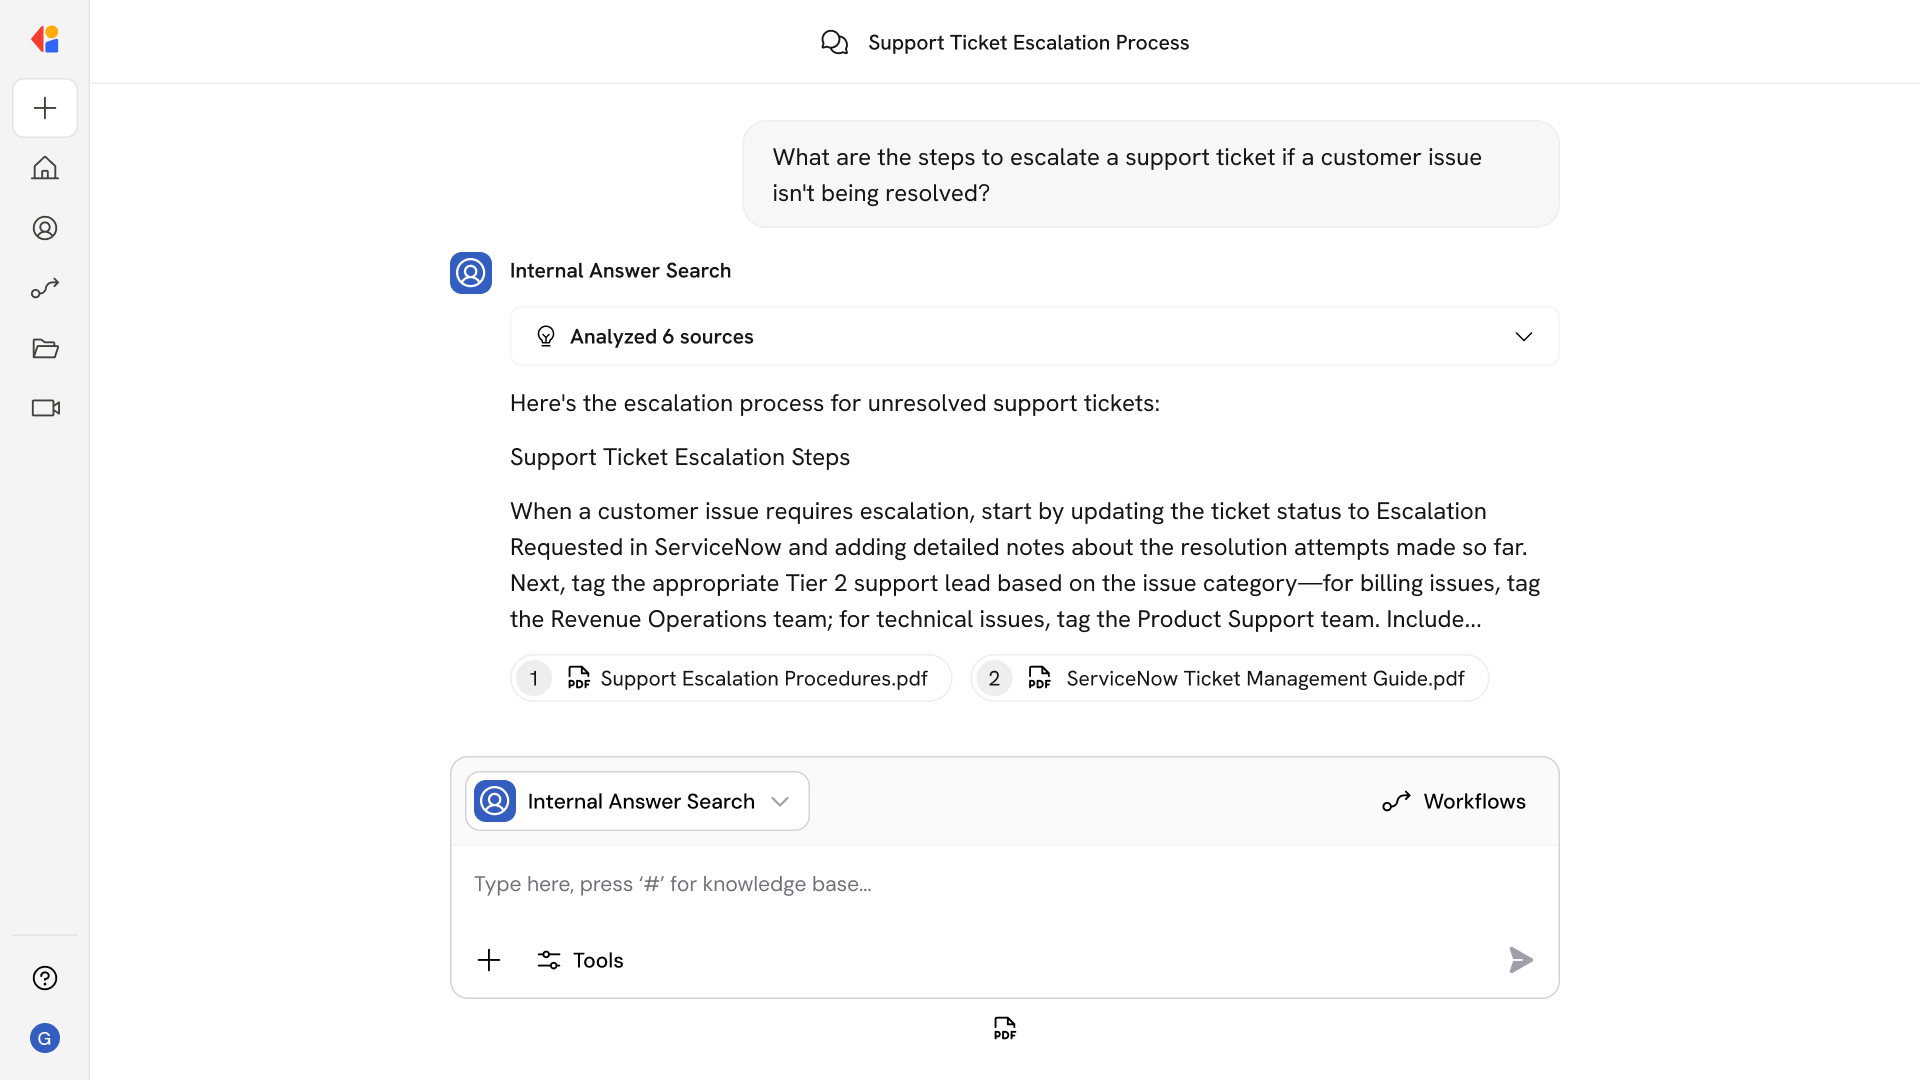Collapse sources using the chevron arrow
The width and height of the screenshot is (1920, 1080).
tap(1524, 336)
